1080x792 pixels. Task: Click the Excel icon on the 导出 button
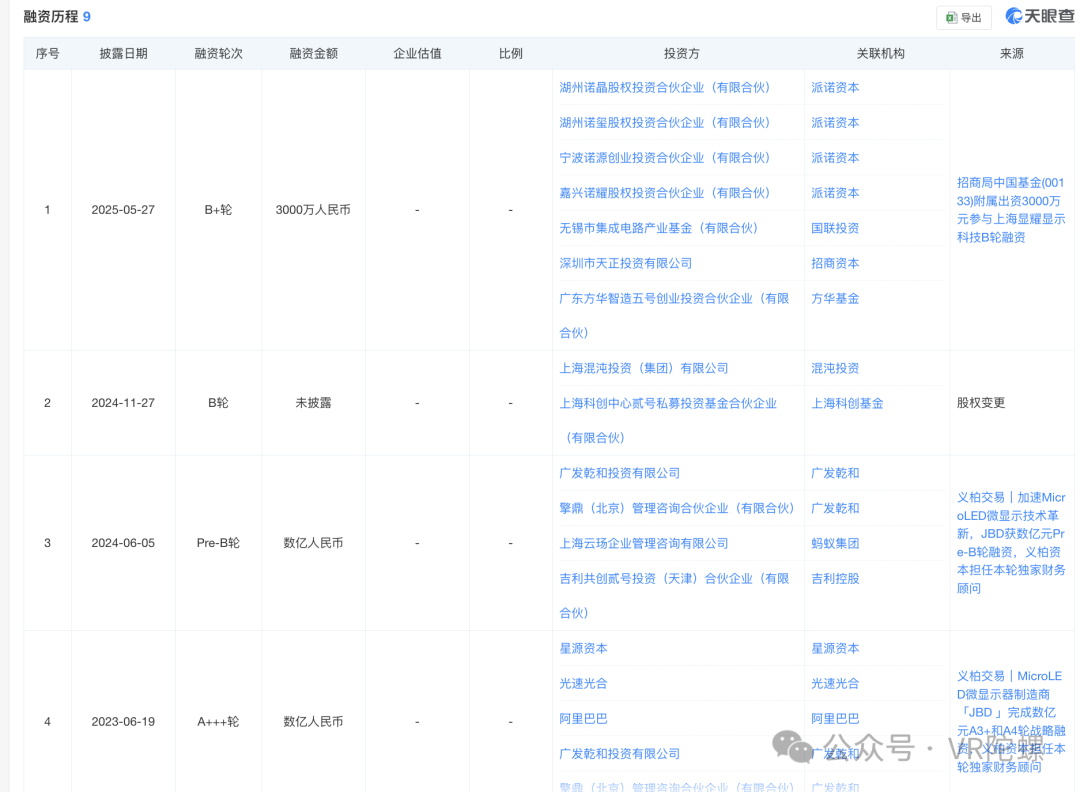(x=951, y=18)
